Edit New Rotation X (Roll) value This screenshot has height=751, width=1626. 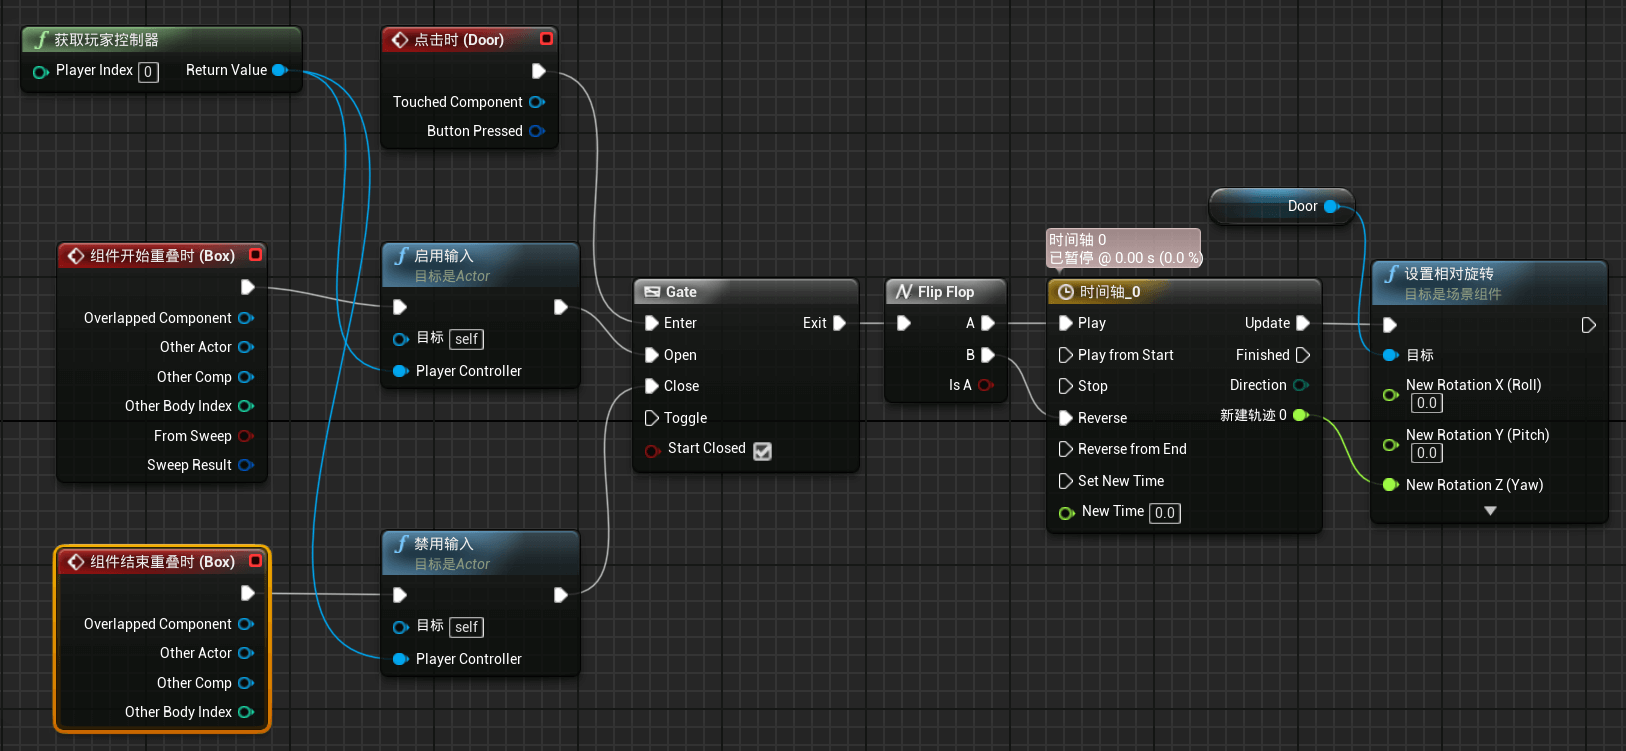pos(1427,403)
